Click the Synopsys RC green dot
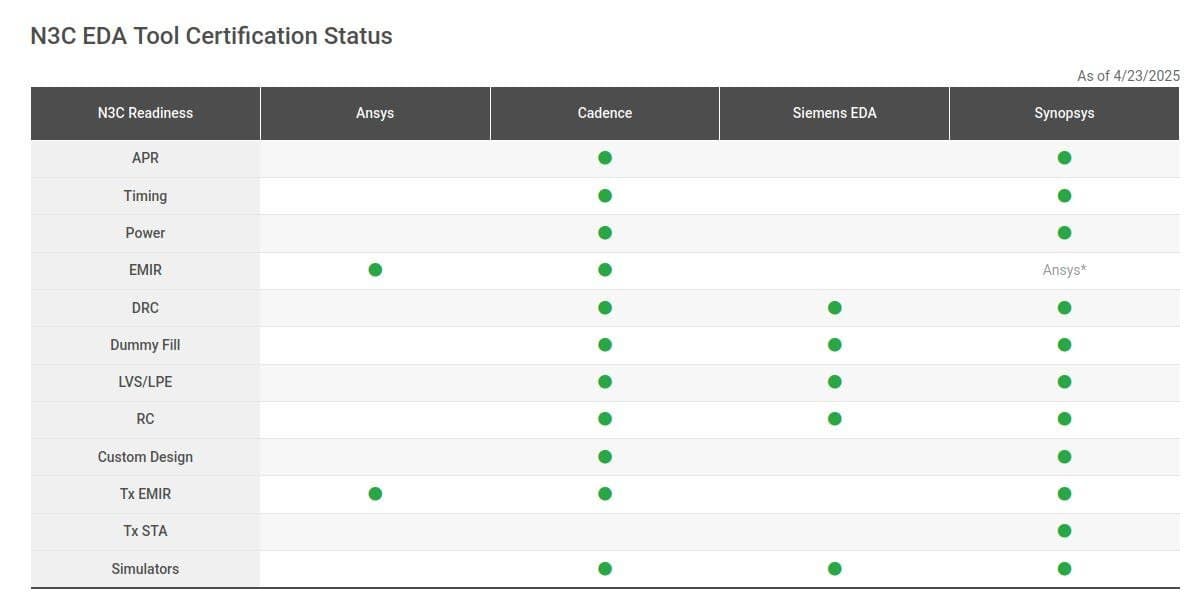The width and height of the screenshot is (1198, 600). pos(1064,419)
